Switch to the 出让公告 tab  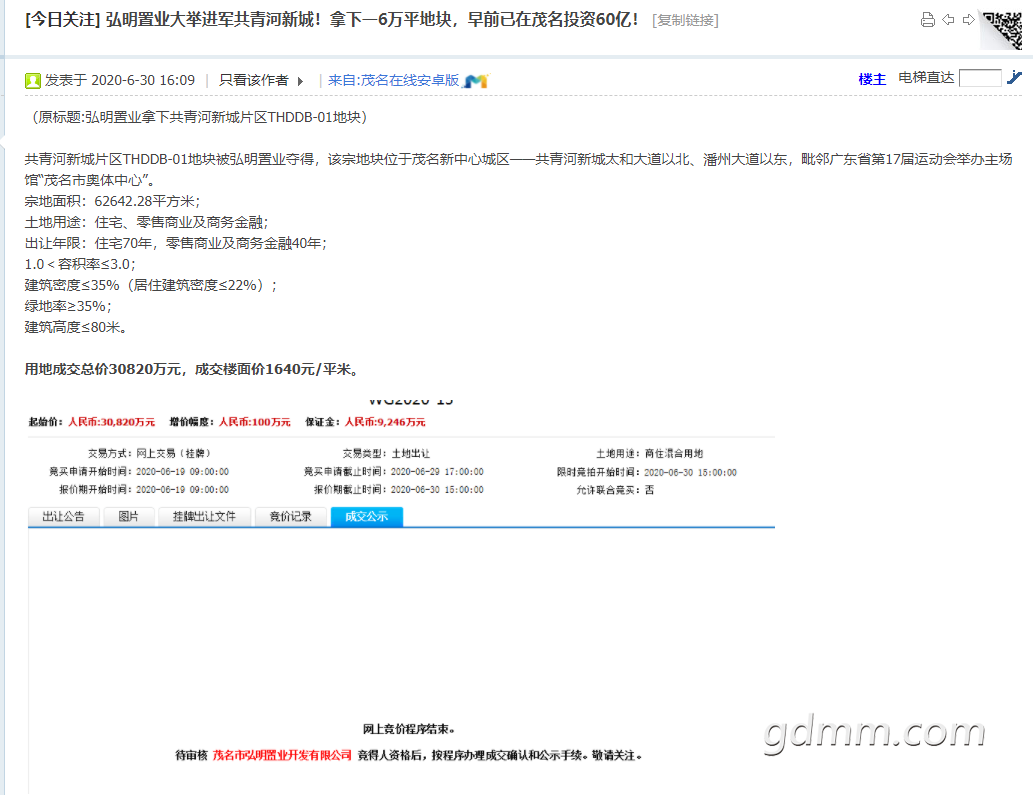(x=63, y=516)
